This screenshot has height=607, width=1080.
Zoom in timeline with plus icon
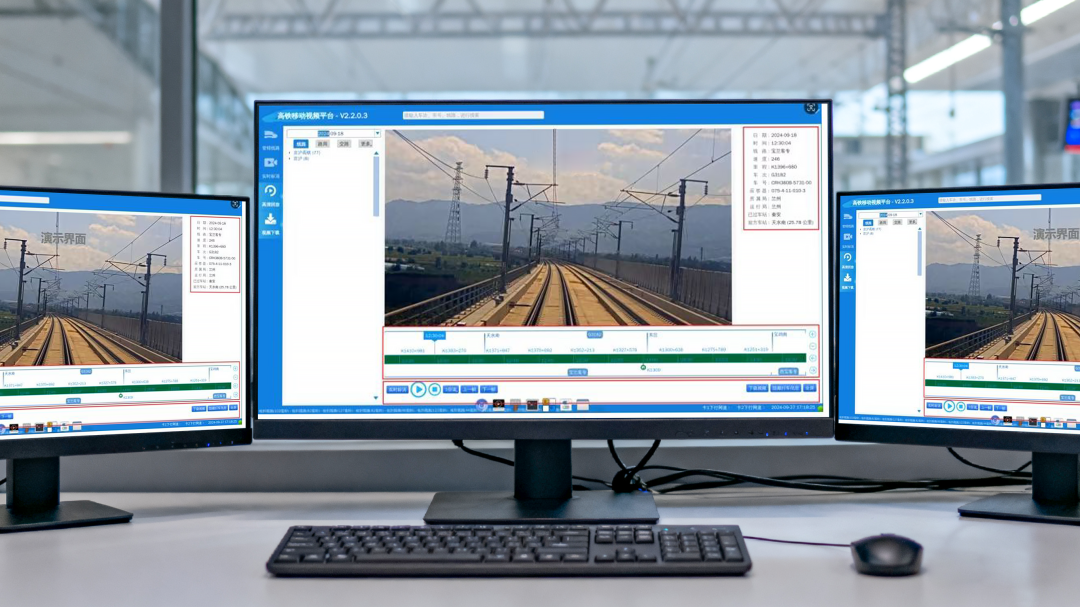click(812, 334)
